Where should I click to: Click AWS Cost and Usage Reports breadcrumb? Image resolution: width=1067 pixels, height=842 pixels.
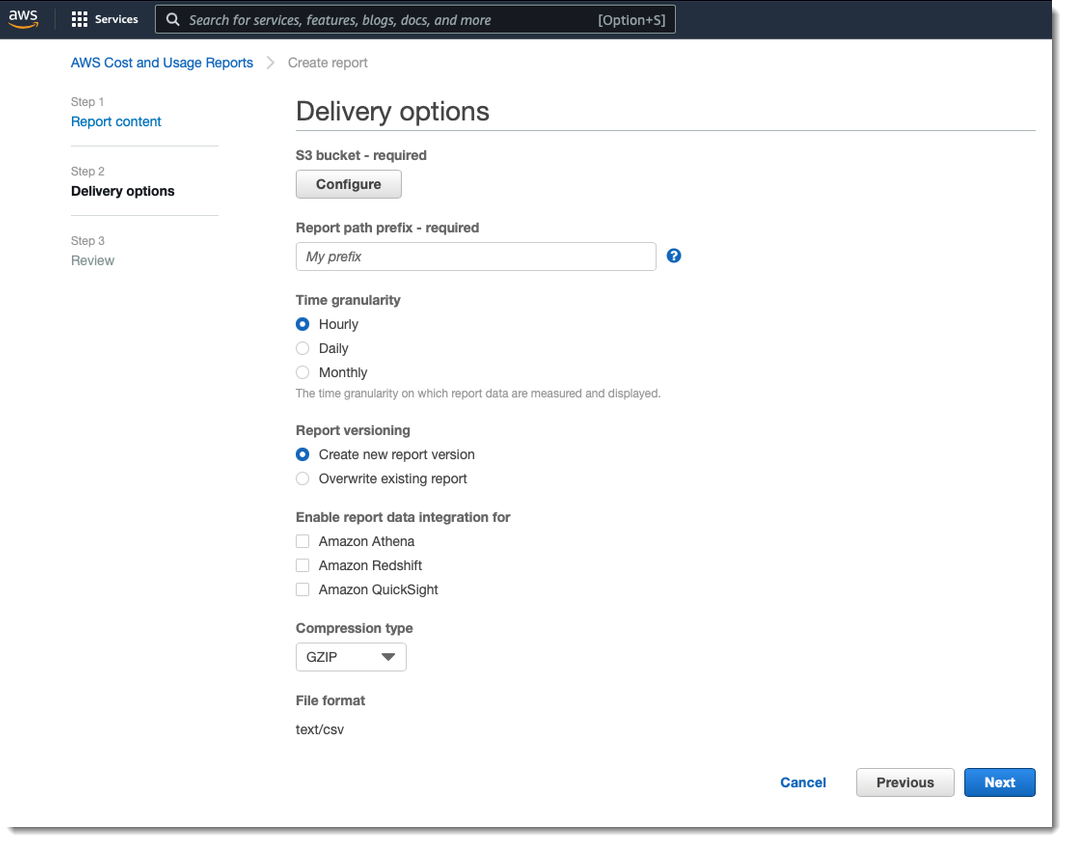coord(162,63)
